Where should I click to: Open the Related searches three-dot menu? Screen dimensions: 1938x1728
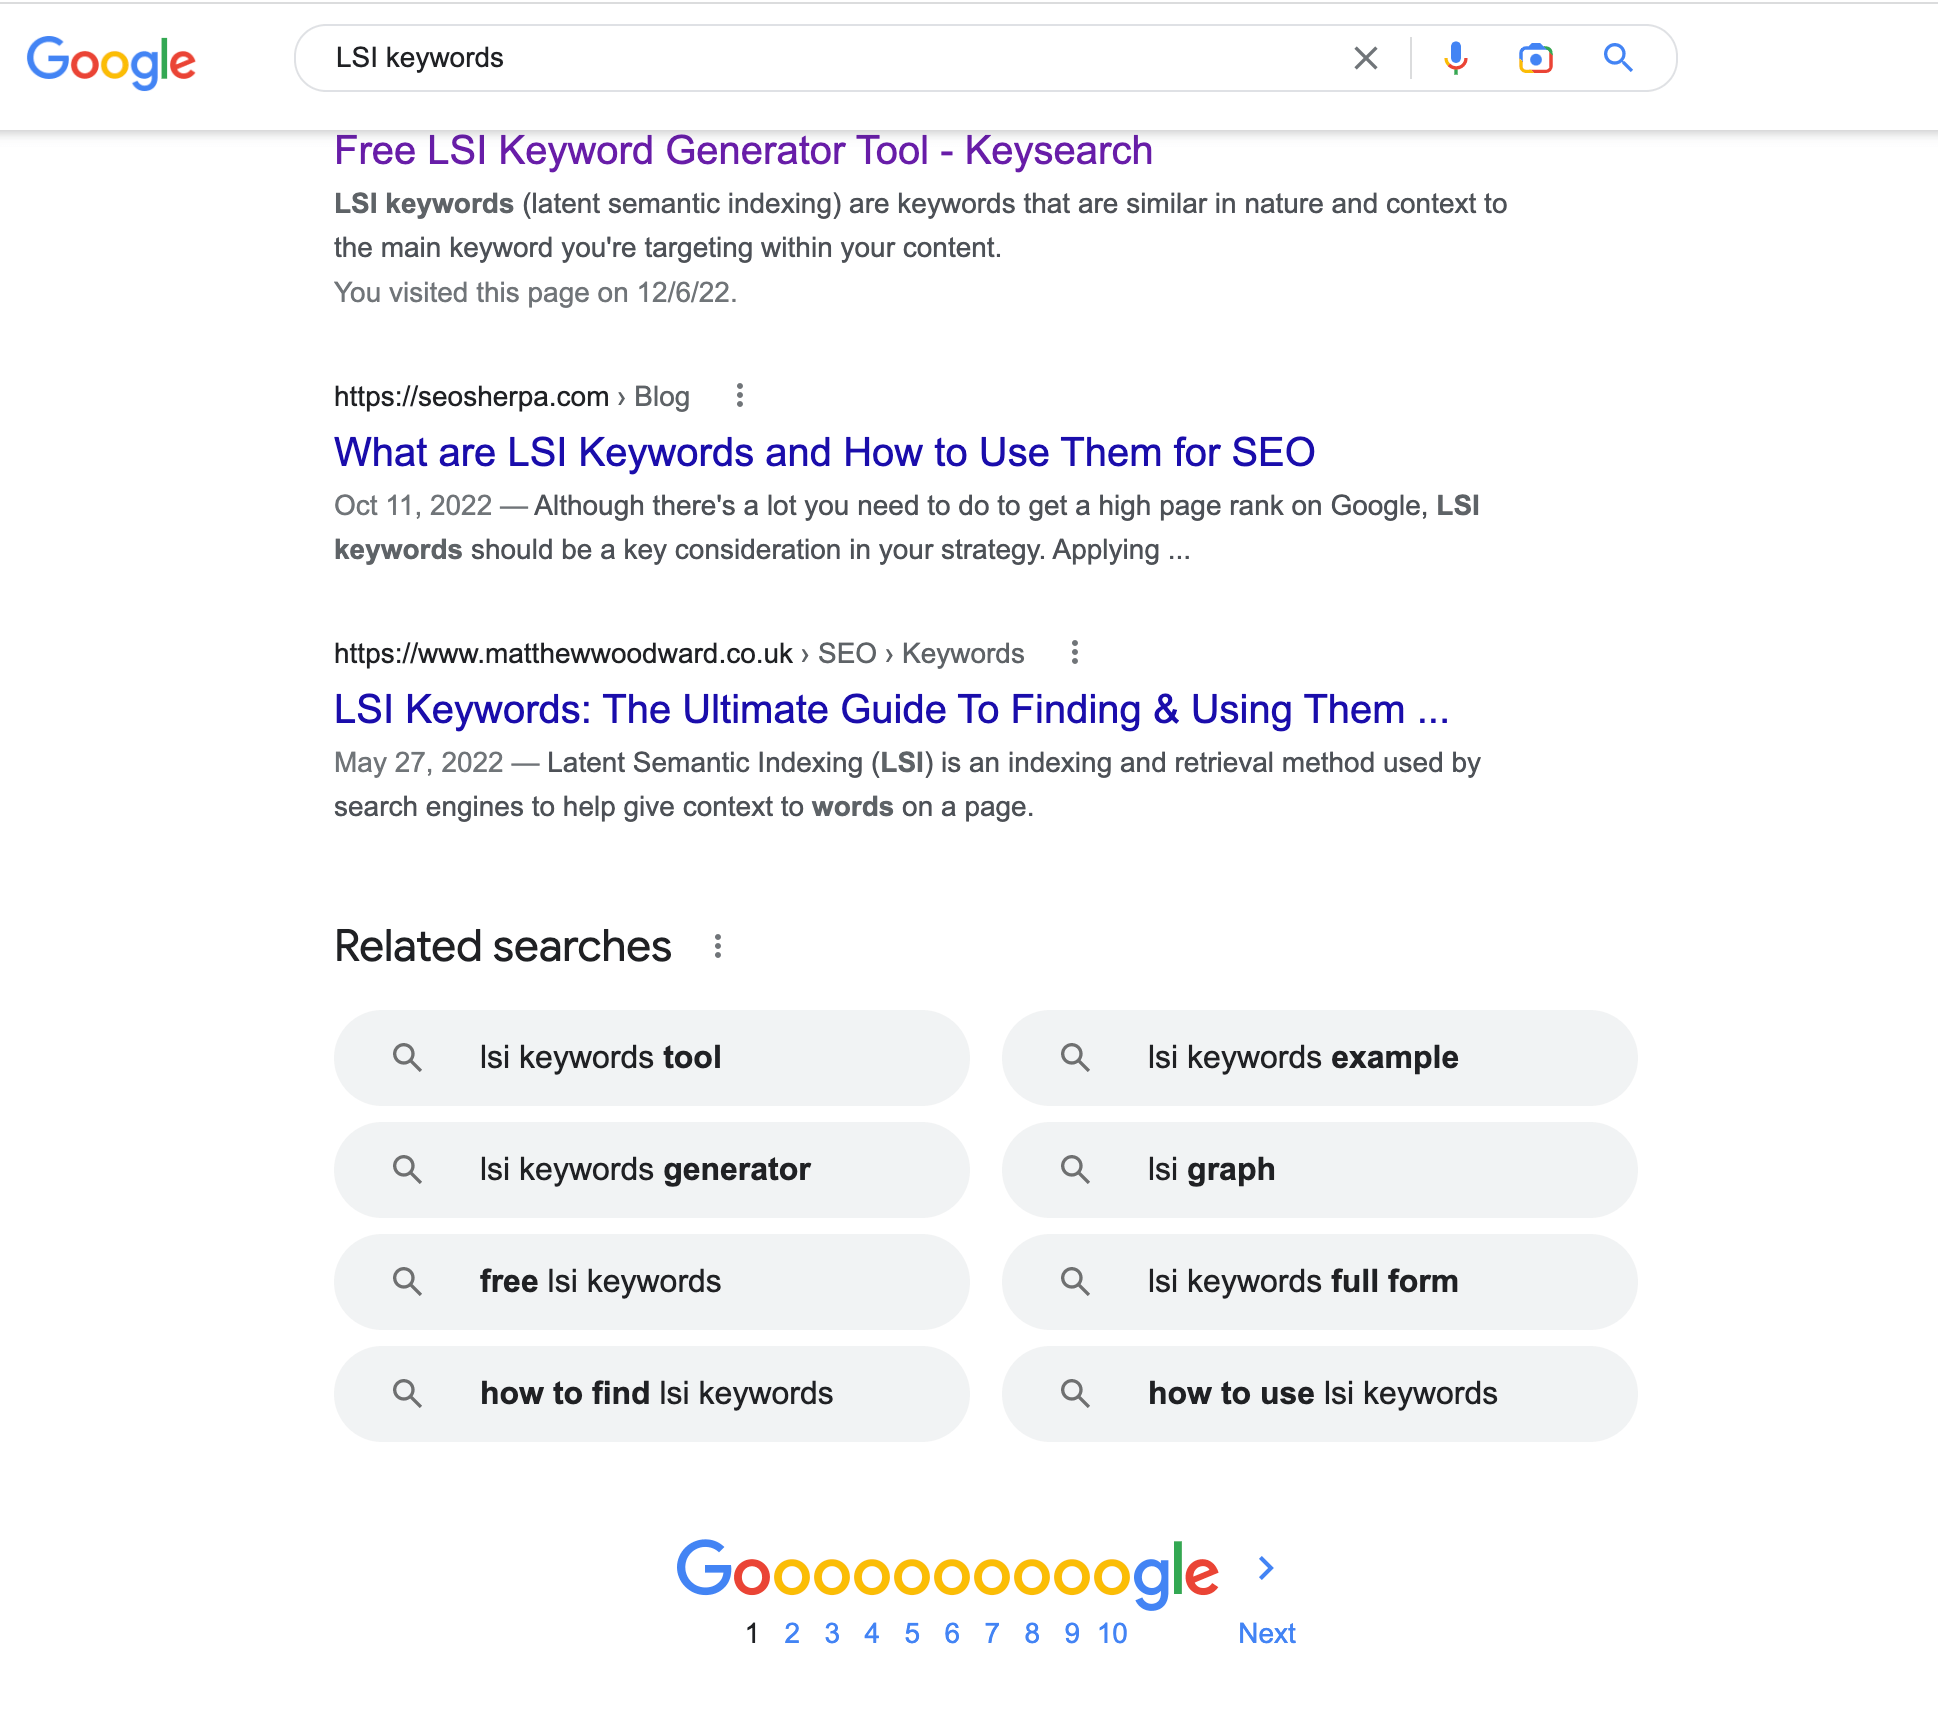click(x=717, y=945)
